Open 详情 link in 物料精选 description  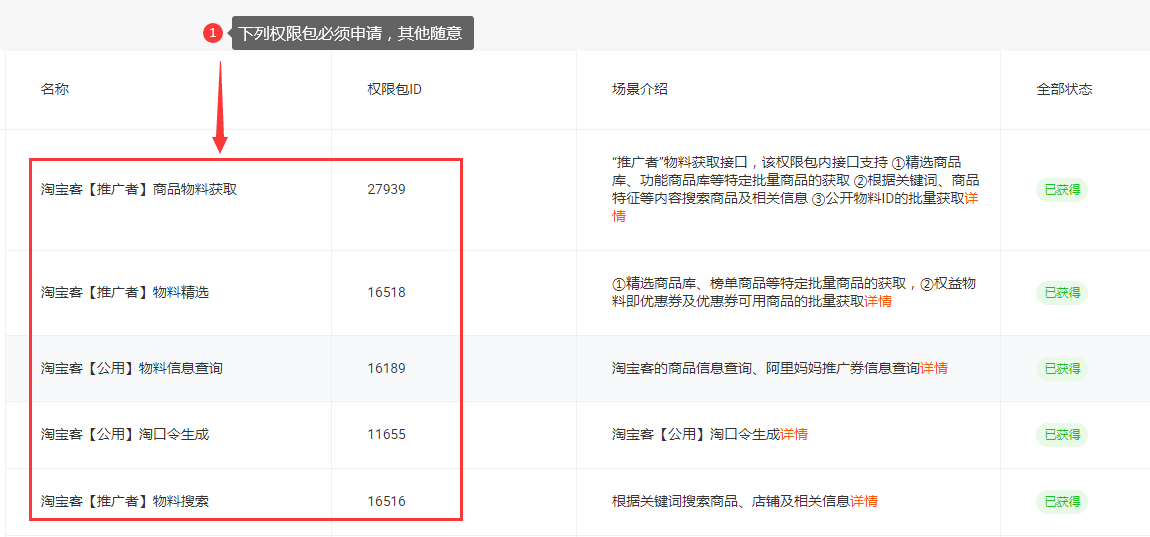coord(878,302)
